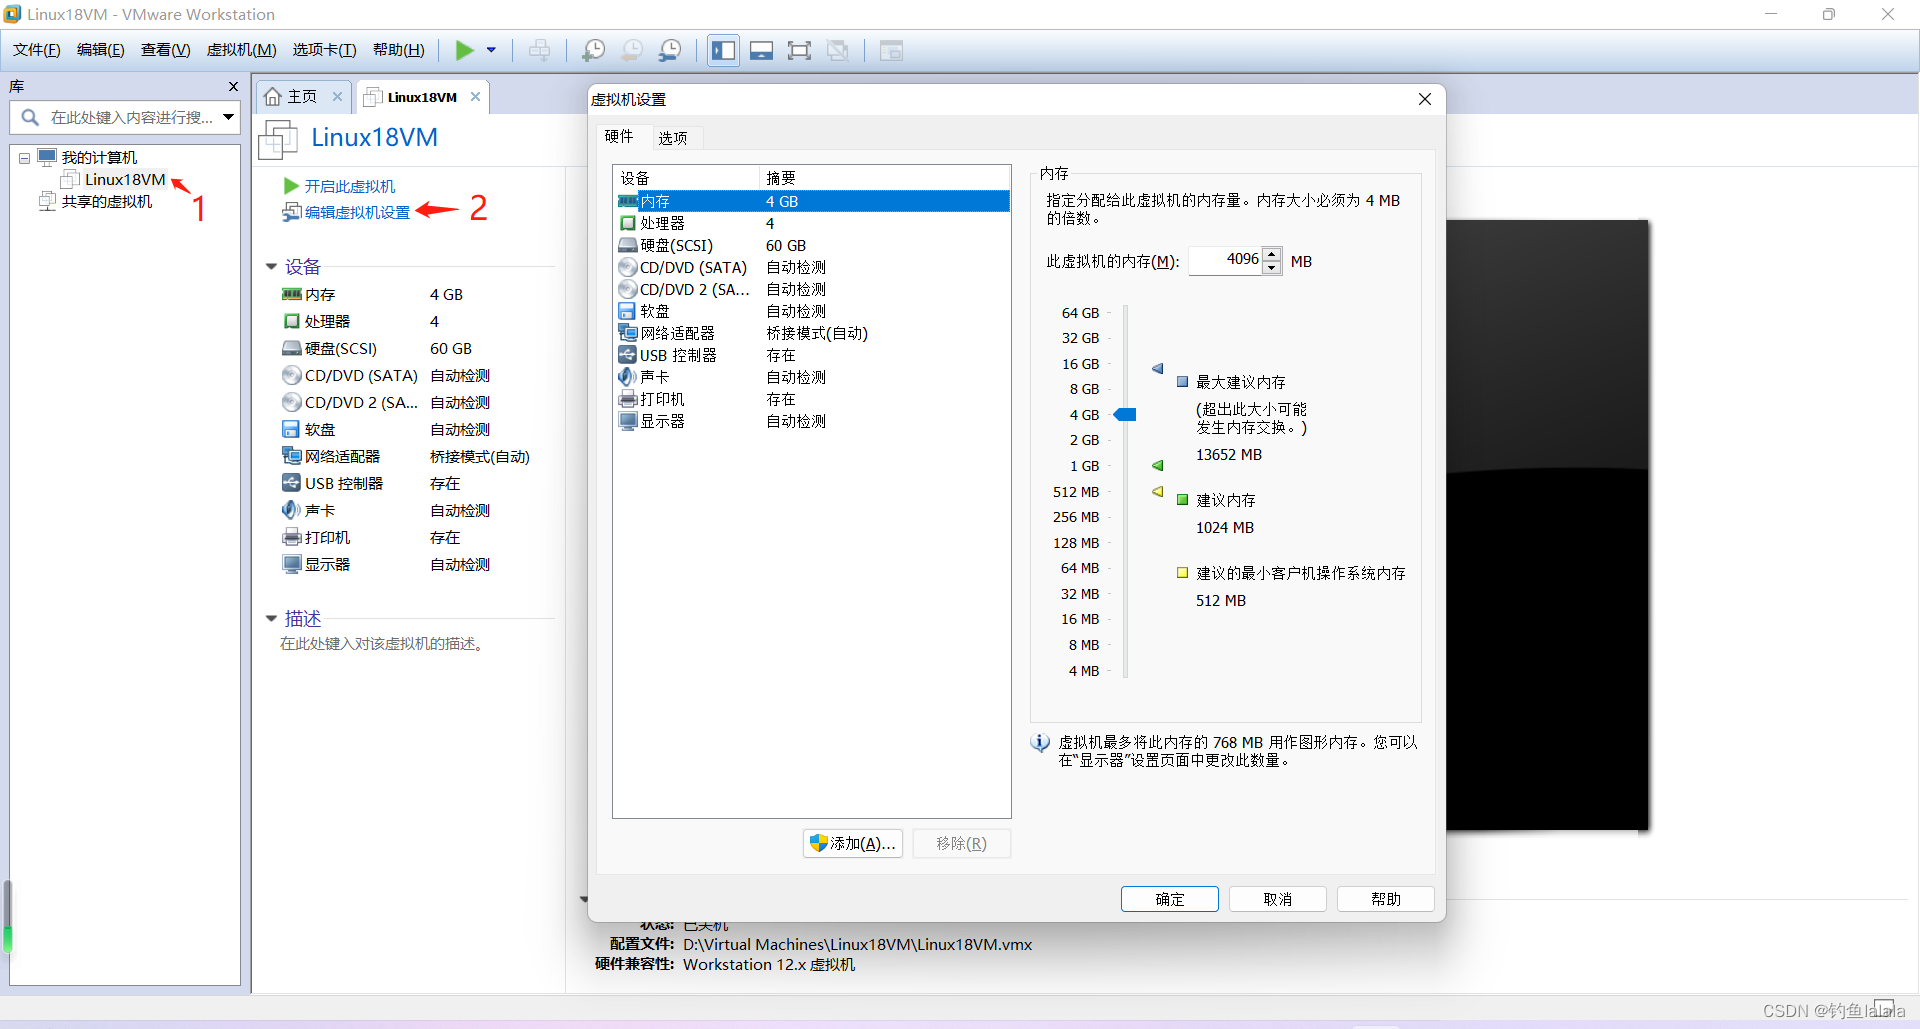This screenshot has height=1029, width=1920.
Task: Decrease memory with the down spinner arrow
Action: click(x=1271, y=267)
